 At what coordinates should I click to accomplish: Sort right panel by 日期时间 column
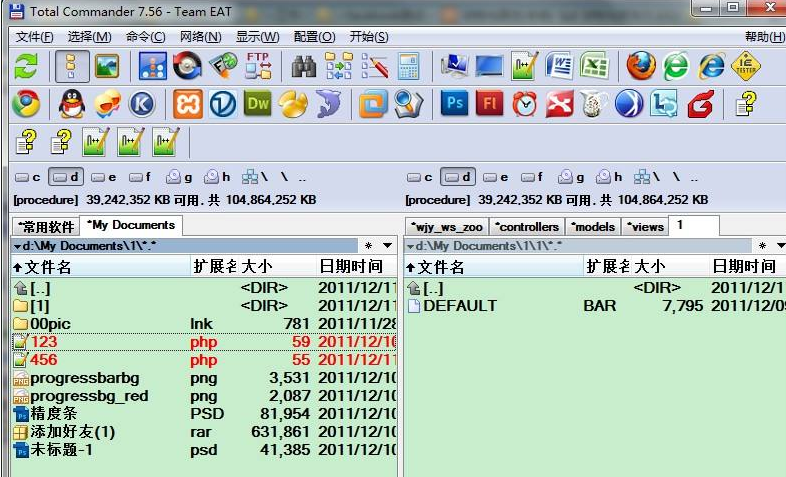click(x=747, y=267)
